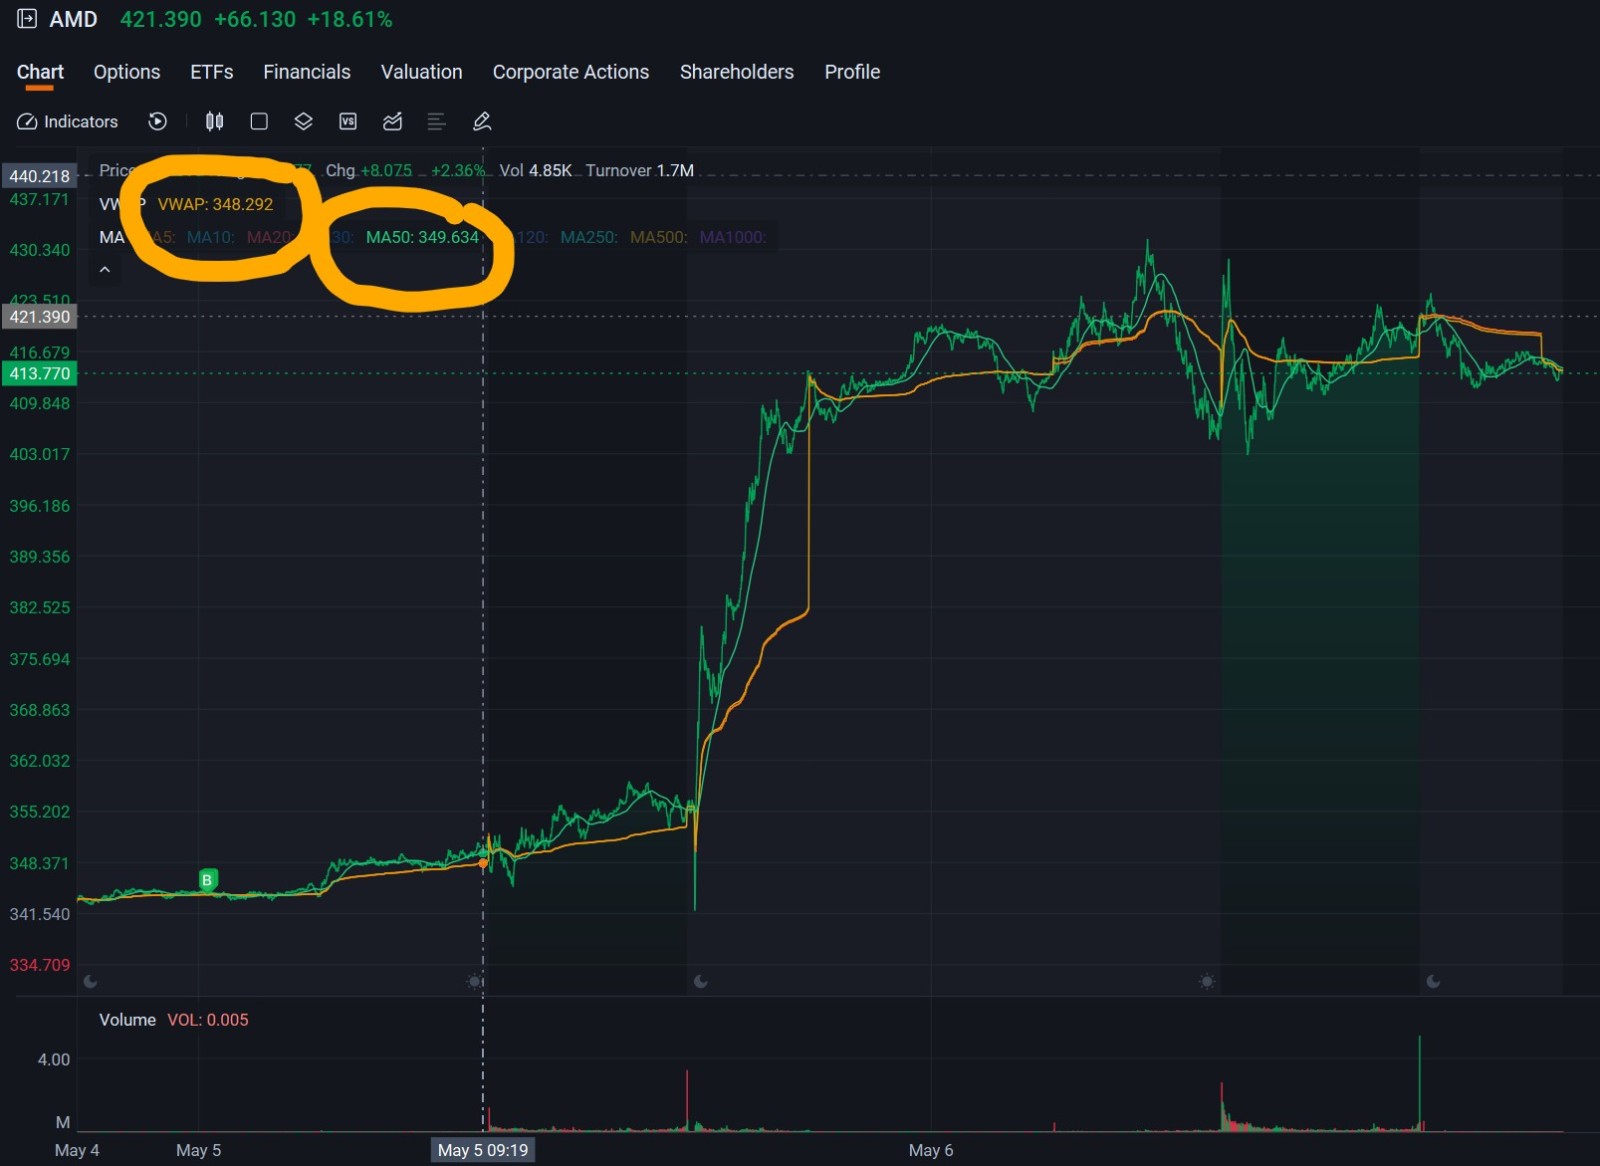The width and height of the screenshot is (1600, 1166).
Task: Open the Valuation tab
Action: coord(421,72)
